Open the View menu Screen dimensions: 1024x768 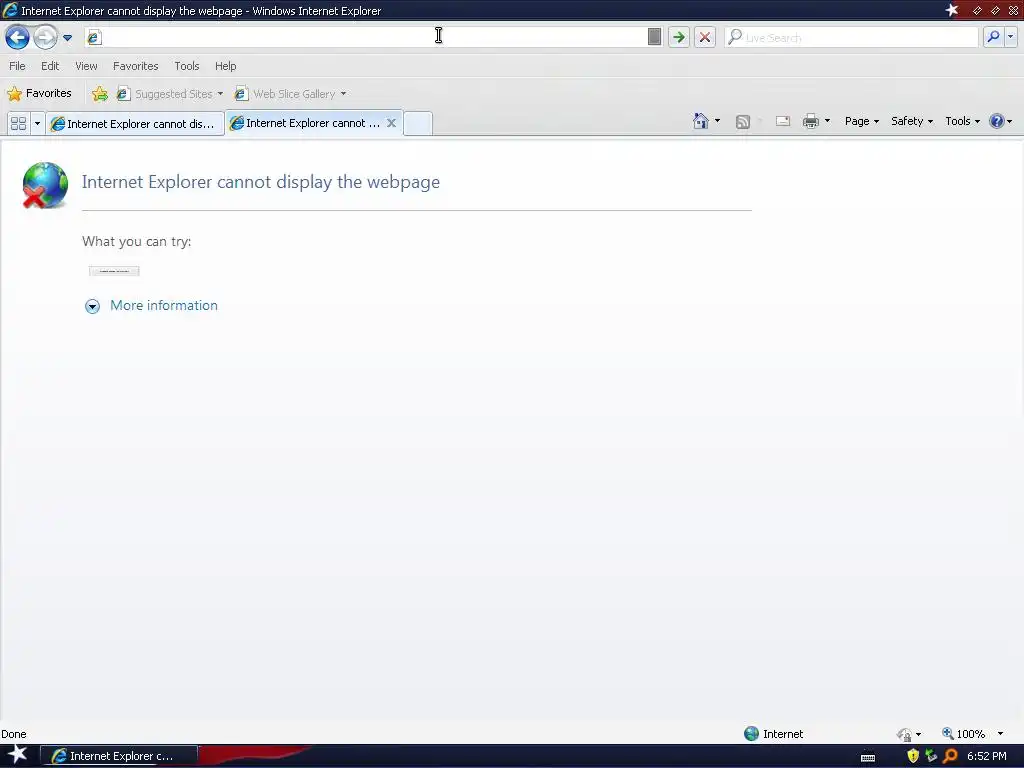pyautogui.click(x=86, y=66)
